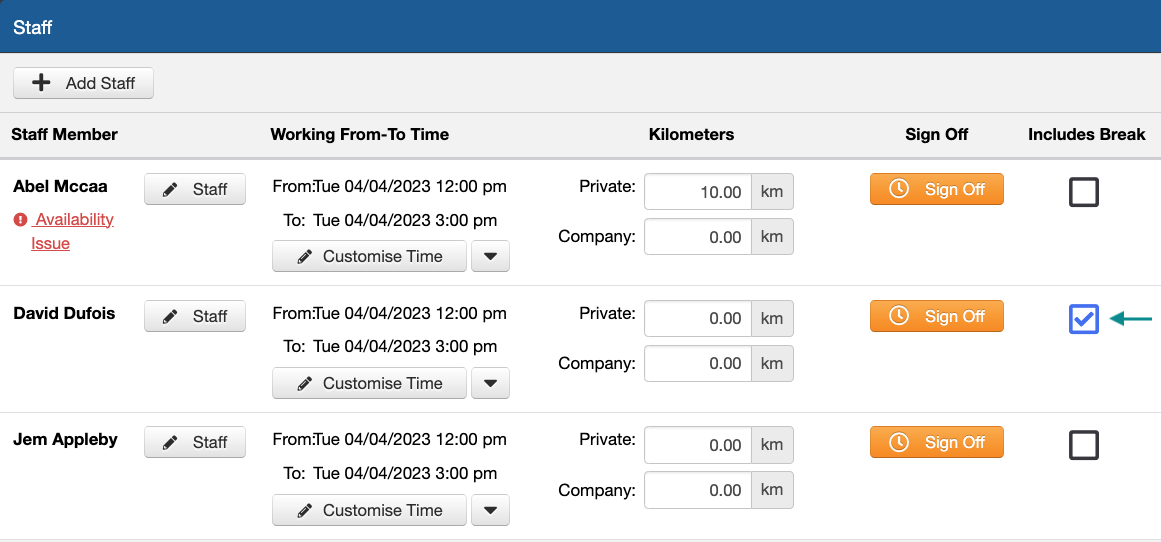The width and height of the screenshot is (1161, 542).
Task: Tick Includes Break checkbox for Jem Appleby
Action: click(1084, 446)
